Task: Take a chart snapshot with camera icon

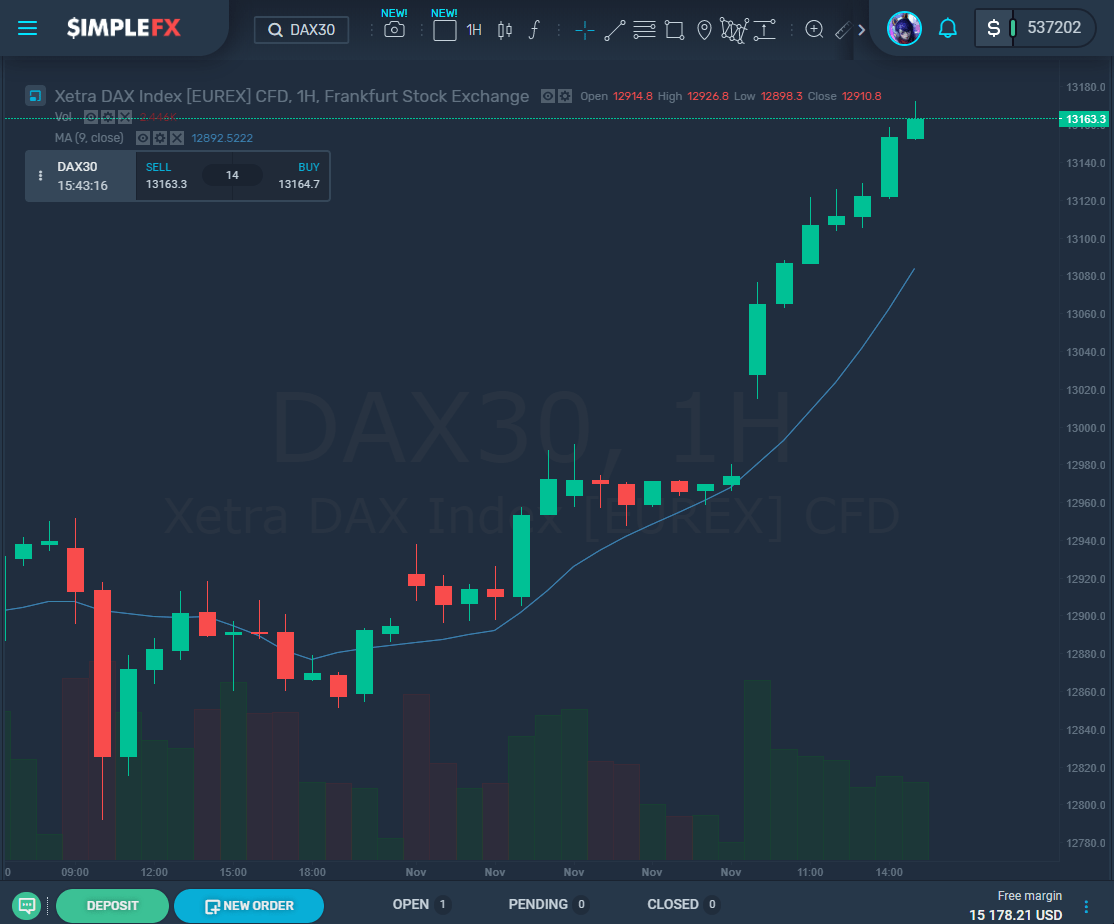Action: point(394,30)
